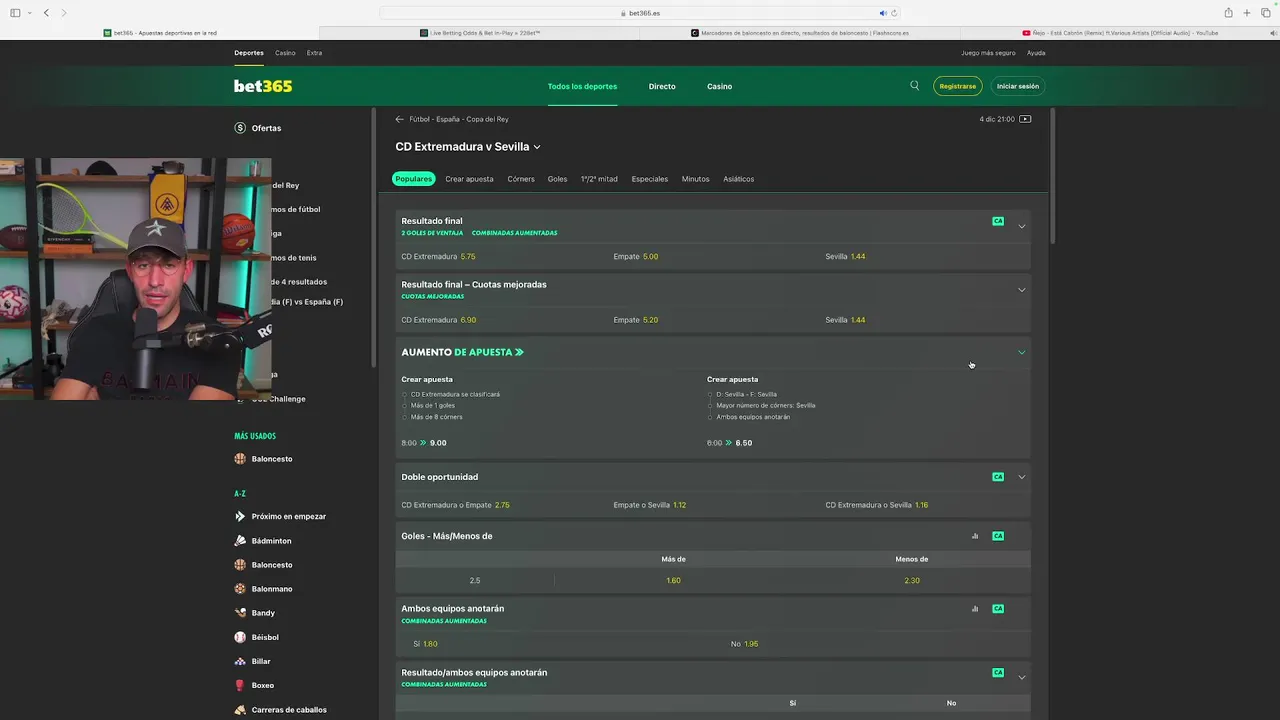Click the Safari address bar
Viewport: 1280px width, 720px height.
640,13
